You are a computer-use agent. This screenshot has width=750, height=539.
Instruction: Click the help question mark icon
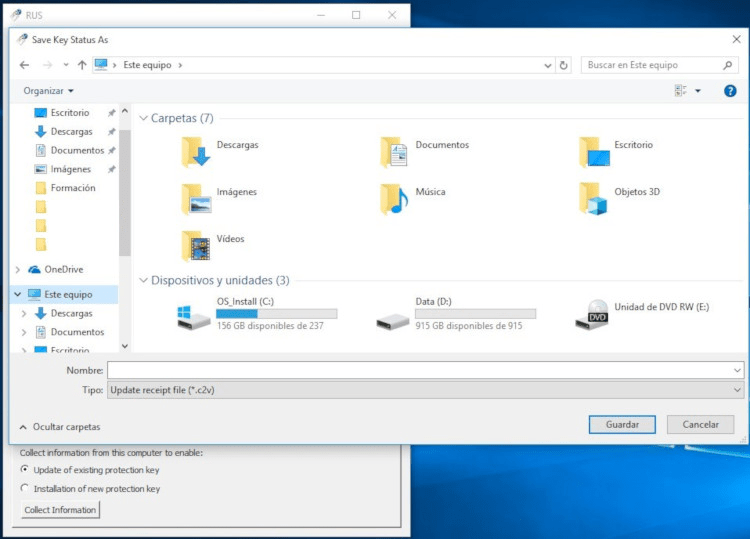(729, 91)
